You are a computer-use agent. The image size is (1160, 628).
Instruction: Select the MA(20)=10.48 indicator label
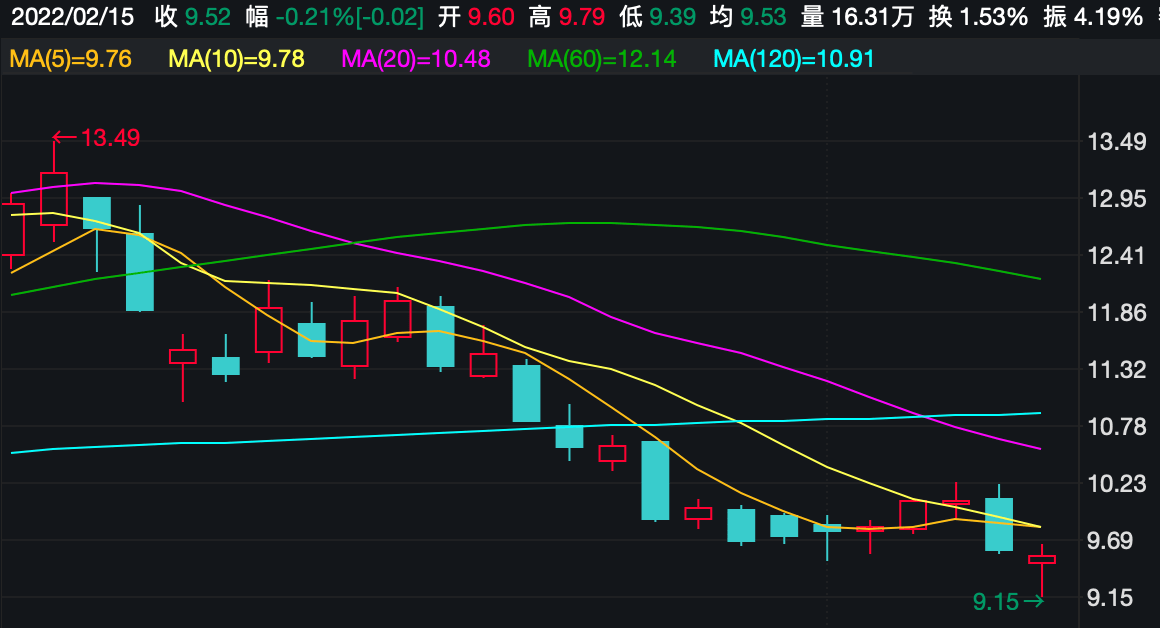pos(416,59)
